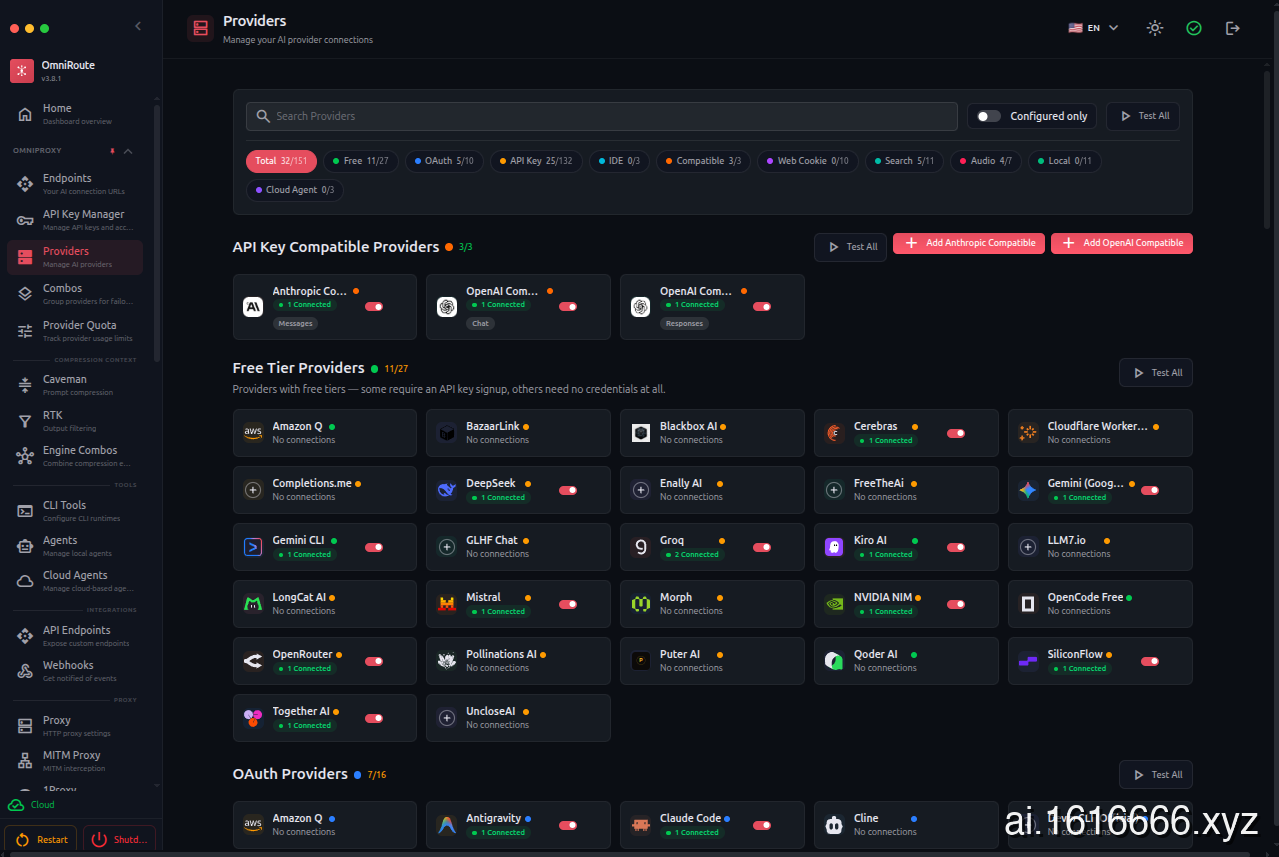Toggle the Mistral provider switch
Image resolution: width=1279 pixels, height=857 pixels.
[568, 605]
